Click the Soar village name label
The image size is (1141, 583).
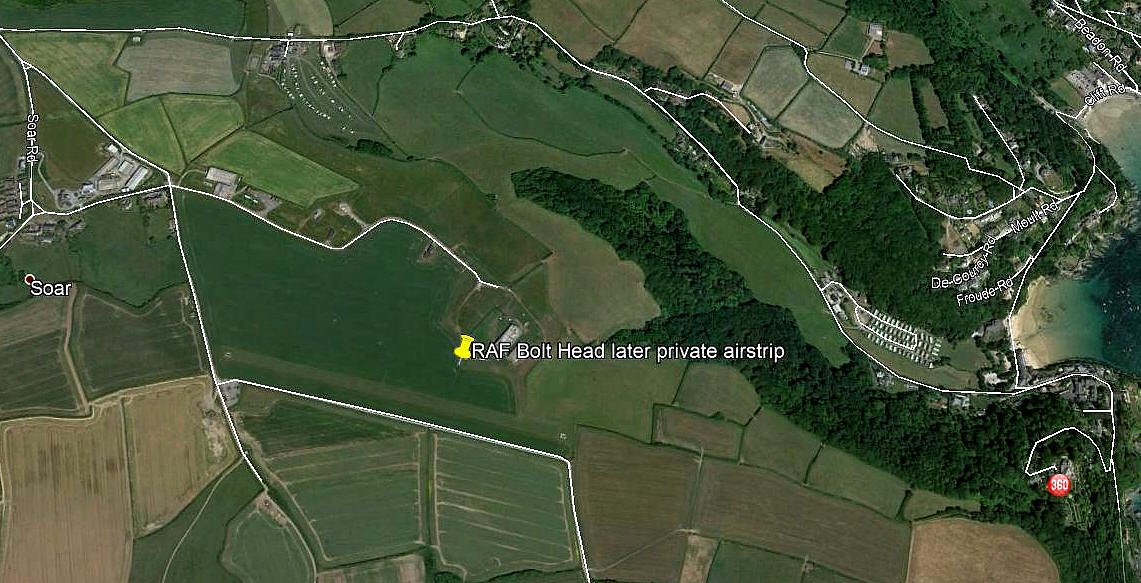tap(52, 289)
